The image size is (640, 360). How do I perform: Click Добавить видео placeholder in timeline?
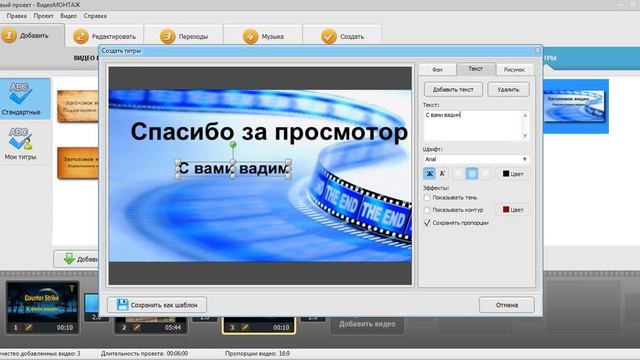(x=367, y=324)
